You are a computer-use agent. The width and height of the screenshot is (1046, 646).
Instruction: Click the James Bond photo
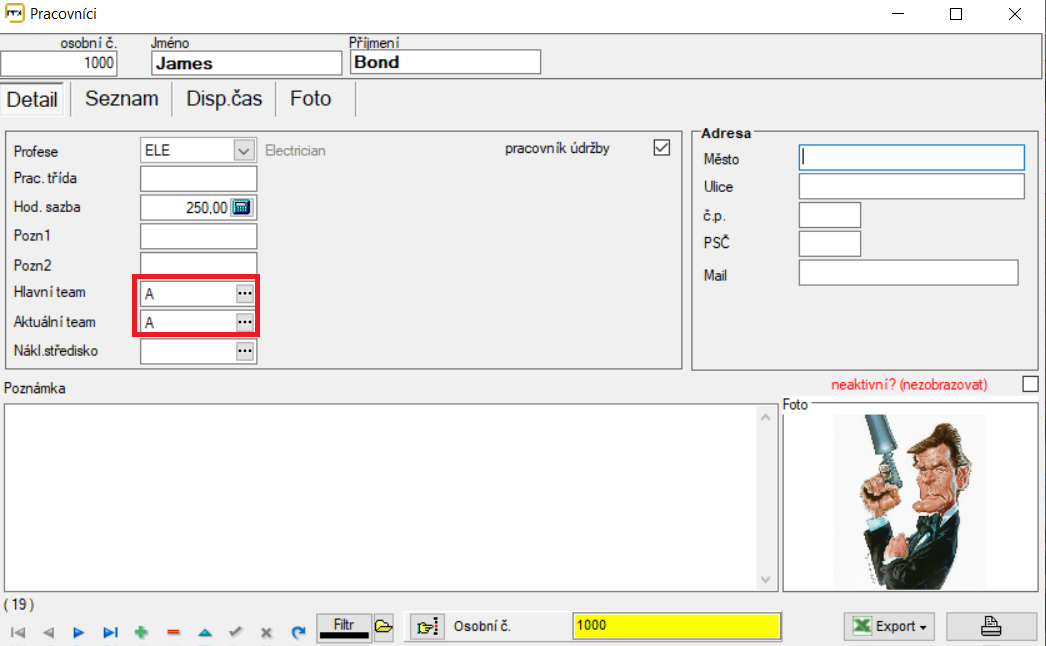pos(910,501)
